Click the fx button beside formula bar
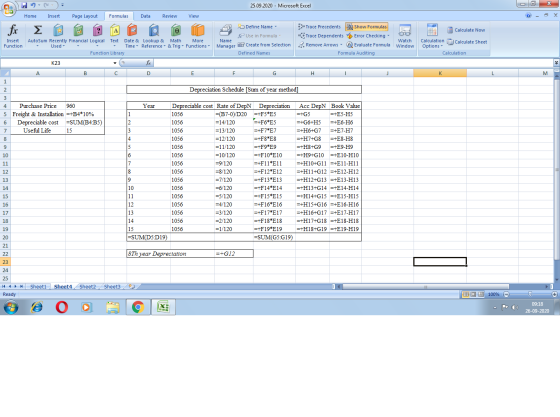 coord(148,63)
